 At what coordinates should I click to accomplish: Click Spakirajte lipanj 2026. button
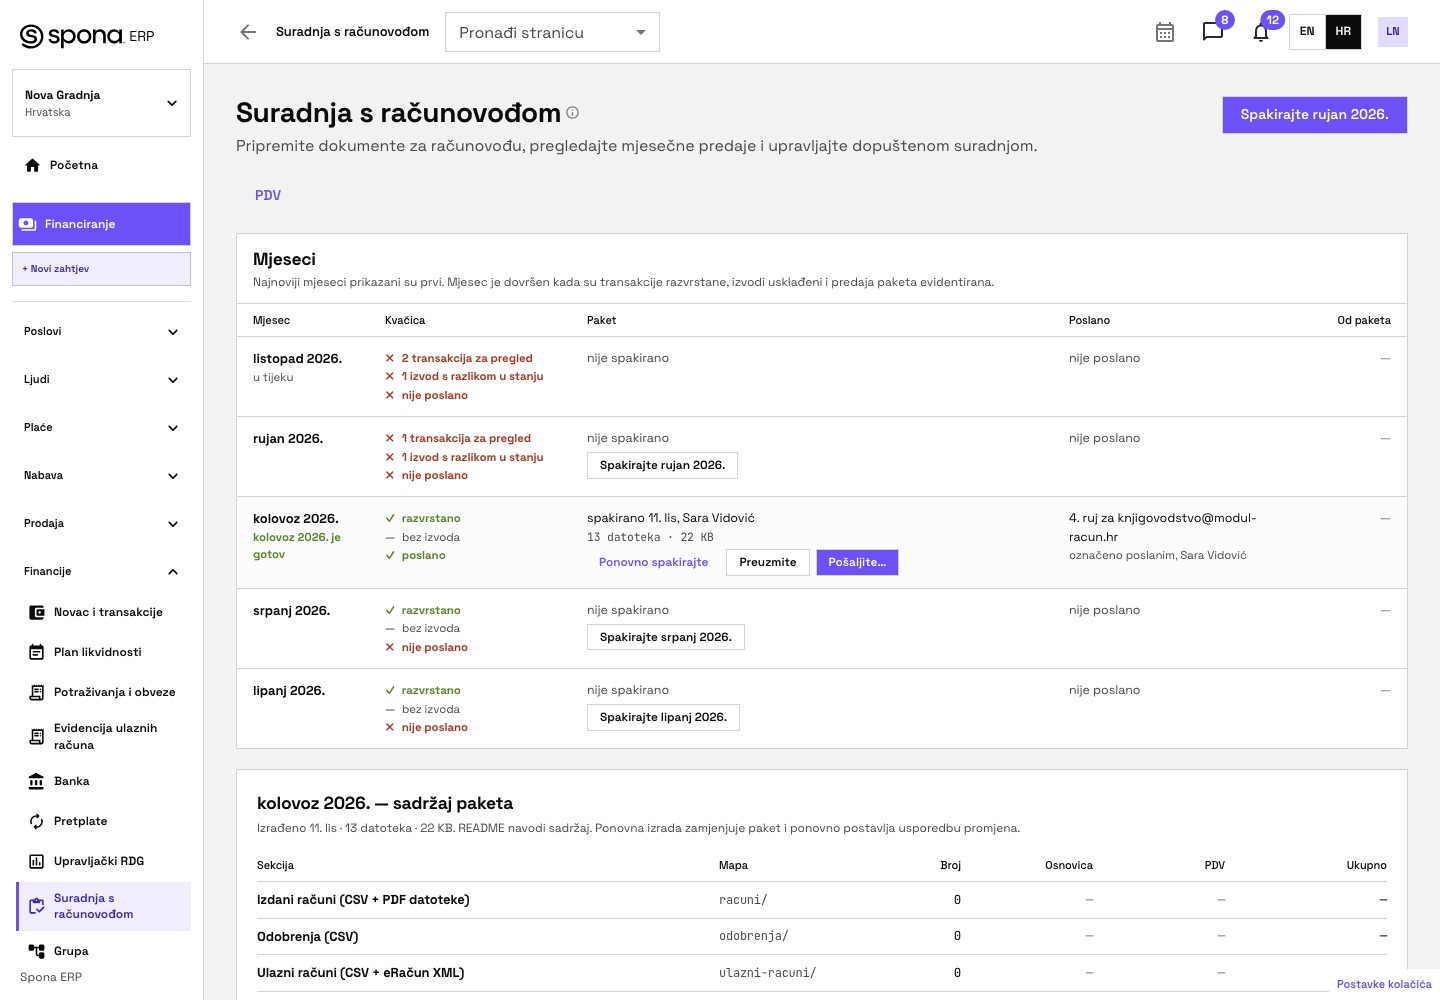pos(663,717)
